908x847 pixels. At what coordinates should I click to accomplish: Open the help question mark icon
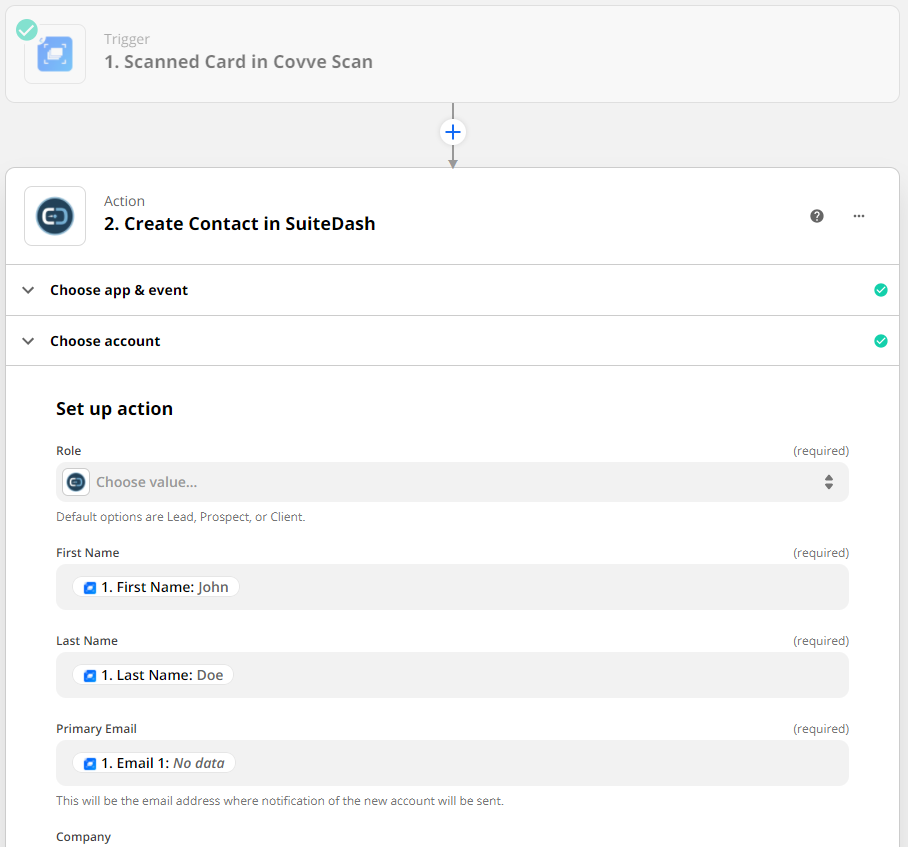pos(817,216)
